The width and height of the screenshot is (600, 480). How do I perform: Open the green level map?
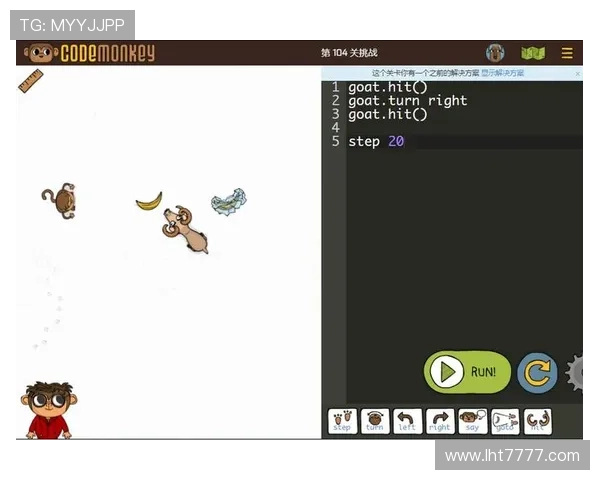[533, 53]
